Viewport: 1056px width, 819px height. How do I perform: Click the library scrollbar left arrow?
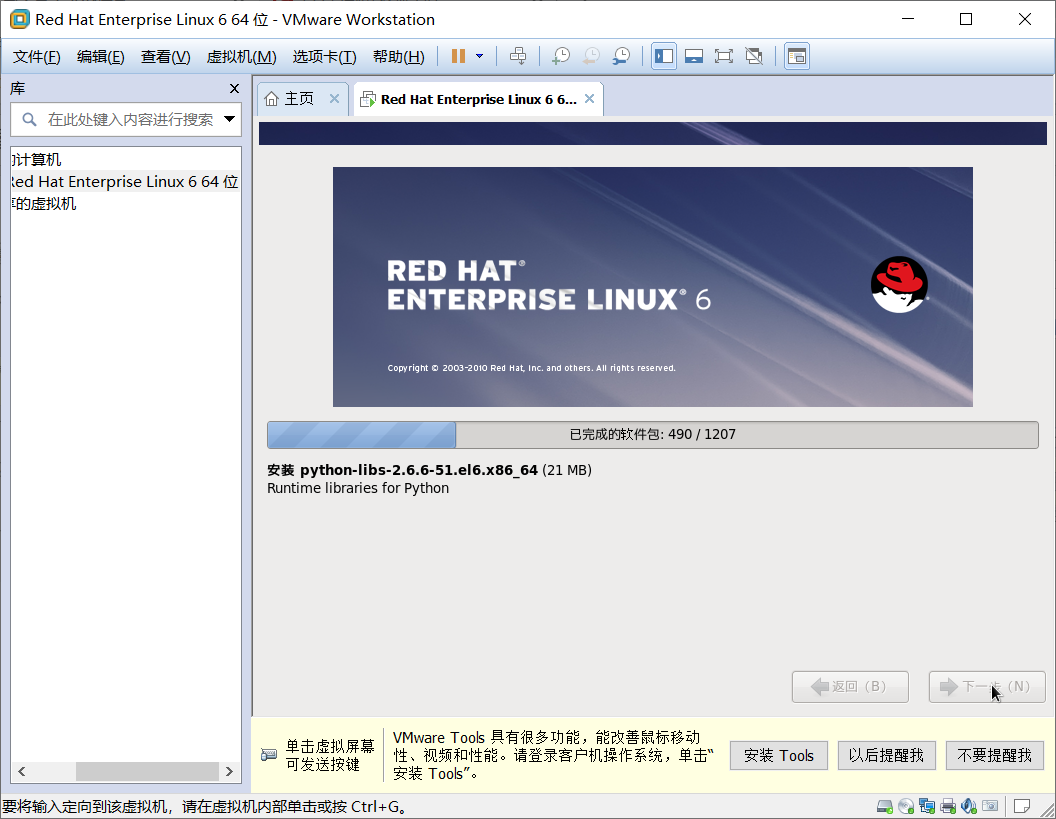point(22,771)
